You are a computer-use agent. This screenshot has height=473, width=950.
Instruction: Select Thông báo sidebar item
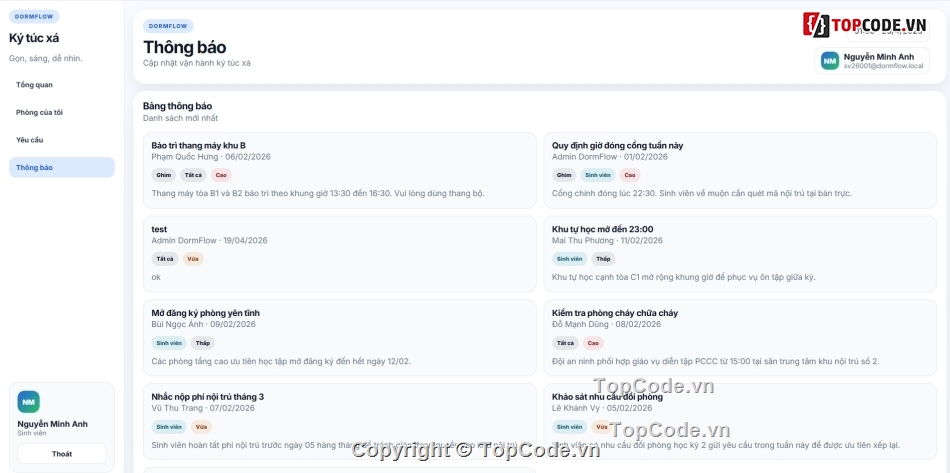point(62,167)
